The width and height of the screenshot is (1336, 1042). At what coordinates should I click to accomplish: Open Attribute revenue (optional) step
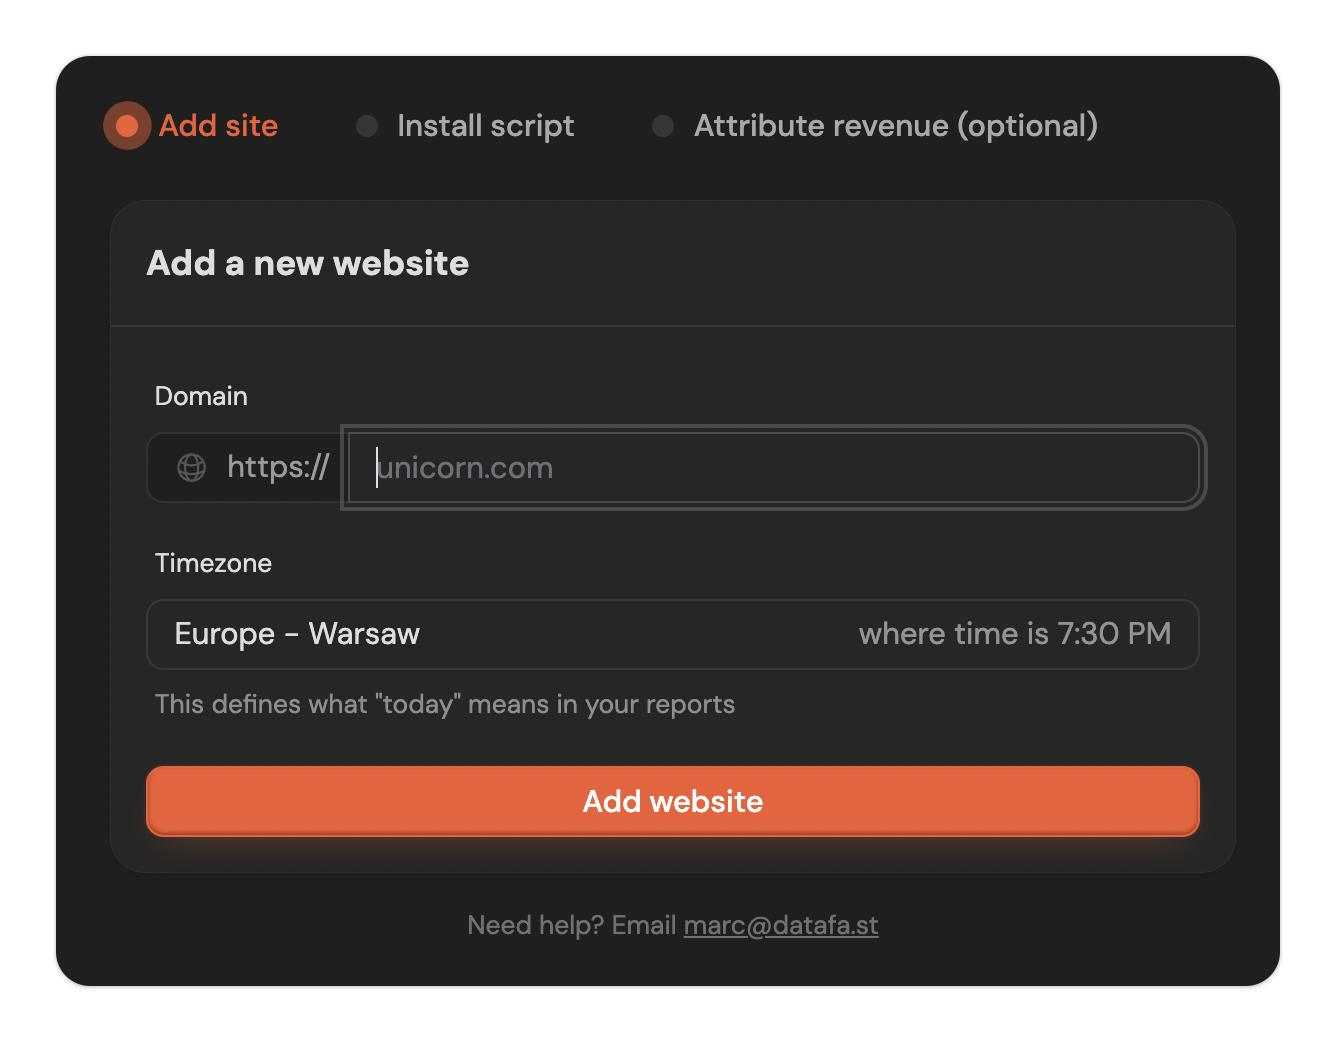pyautogui.click(x=896, y=126)
